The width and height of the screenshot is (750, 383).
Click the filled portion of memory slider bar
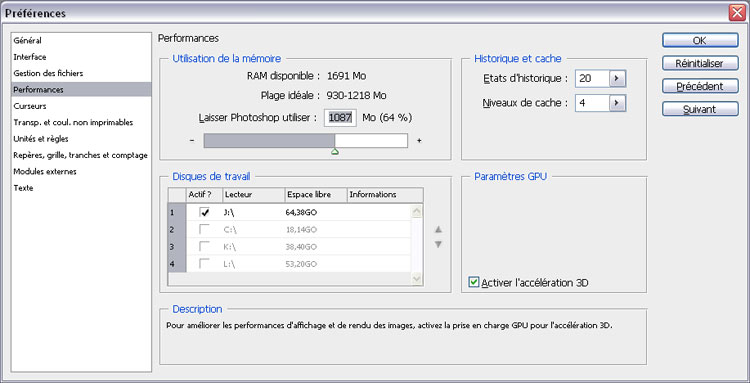tap(269, 141)
